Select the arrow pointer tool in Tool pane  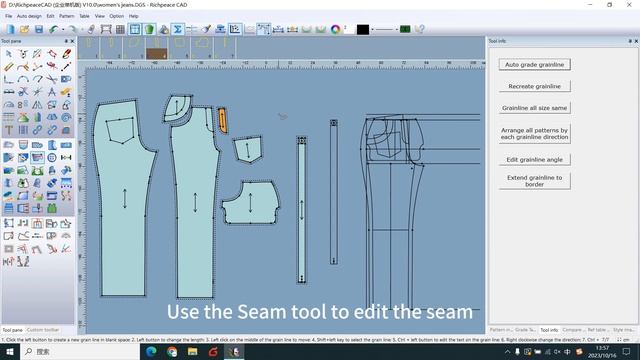click(9, 53)
